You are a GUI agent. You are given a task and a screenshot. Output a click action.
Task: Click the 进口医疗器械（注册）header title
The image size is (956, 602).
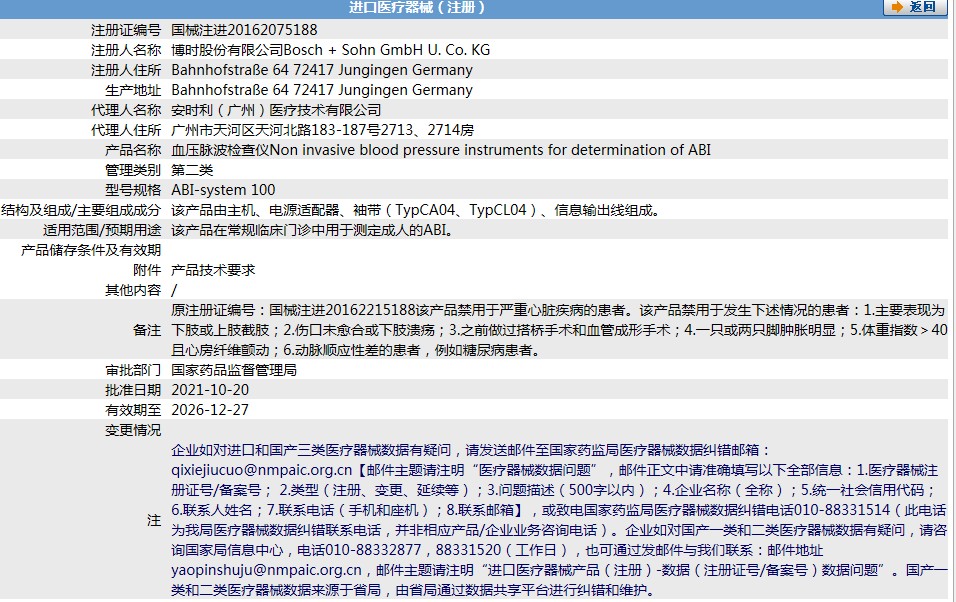(x=418, y=7)
